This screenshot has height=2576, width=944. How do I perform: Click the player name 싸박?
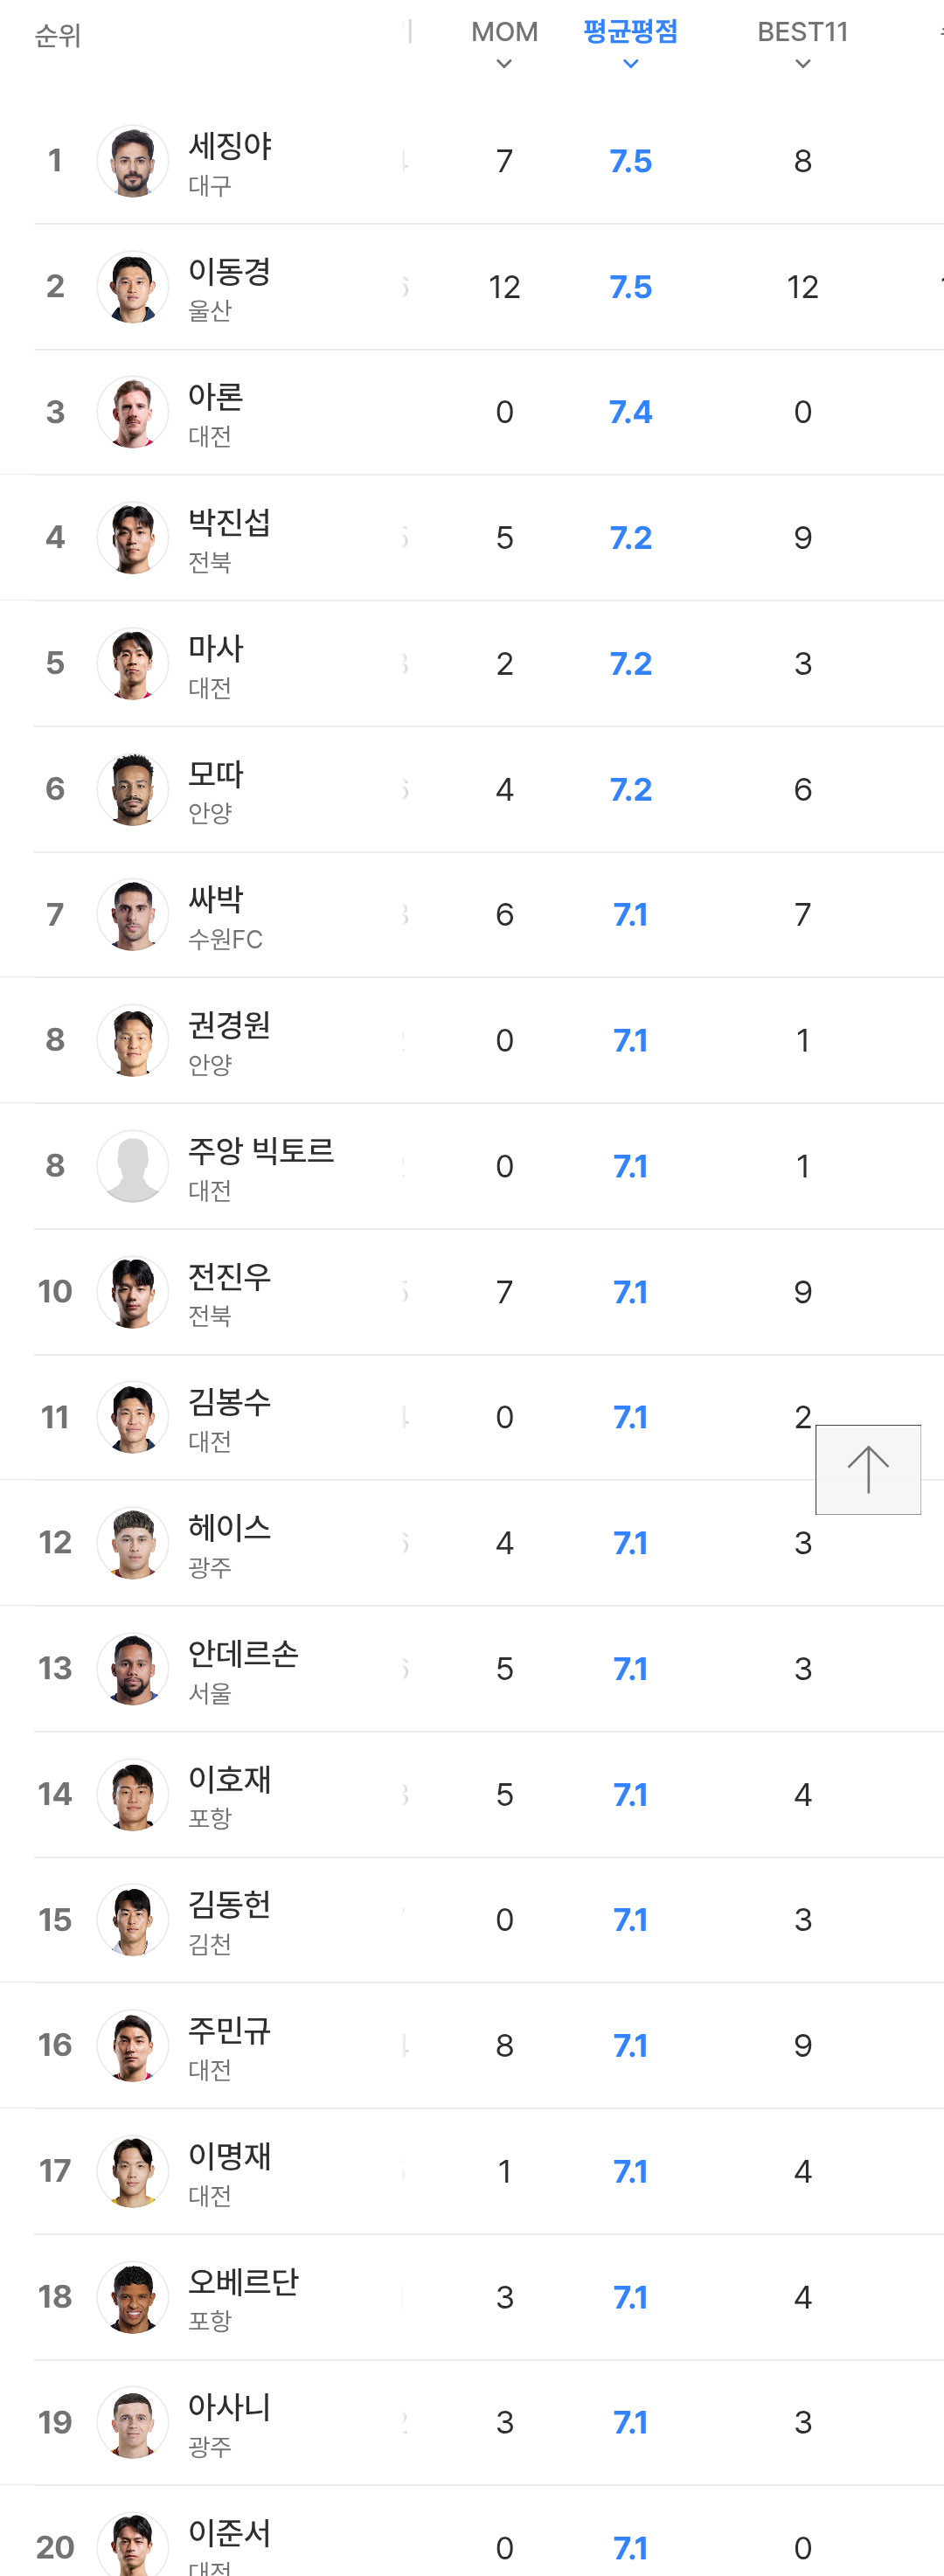215,900
